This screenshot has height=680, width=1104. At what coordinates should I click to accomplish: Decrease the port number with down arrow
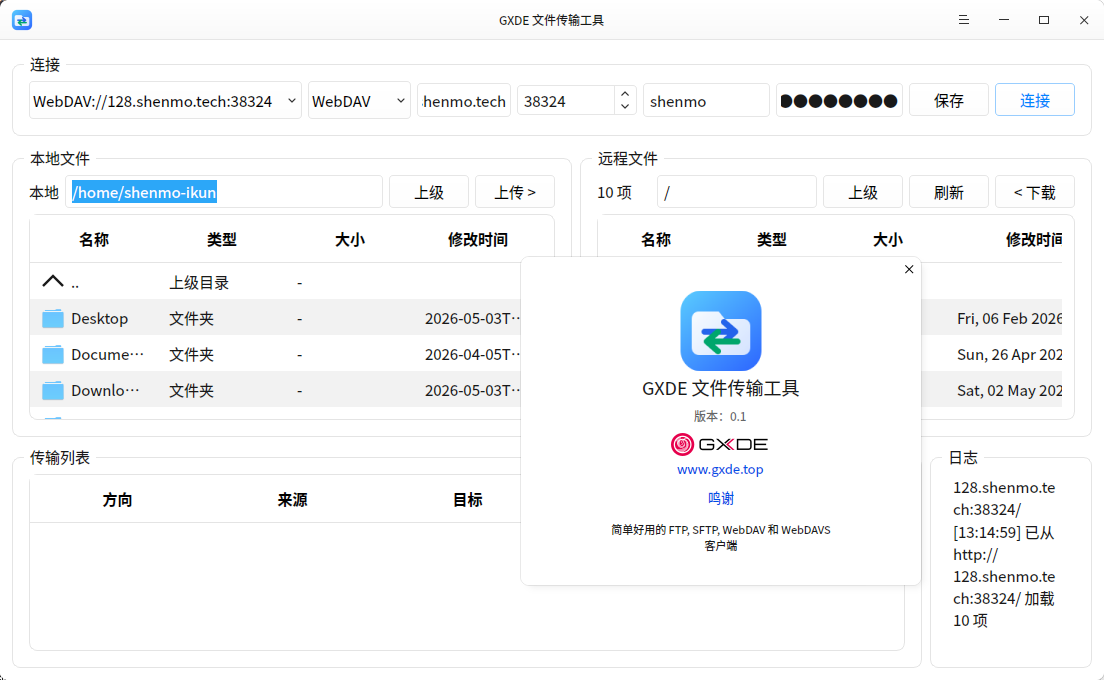(x=625, y=107)
